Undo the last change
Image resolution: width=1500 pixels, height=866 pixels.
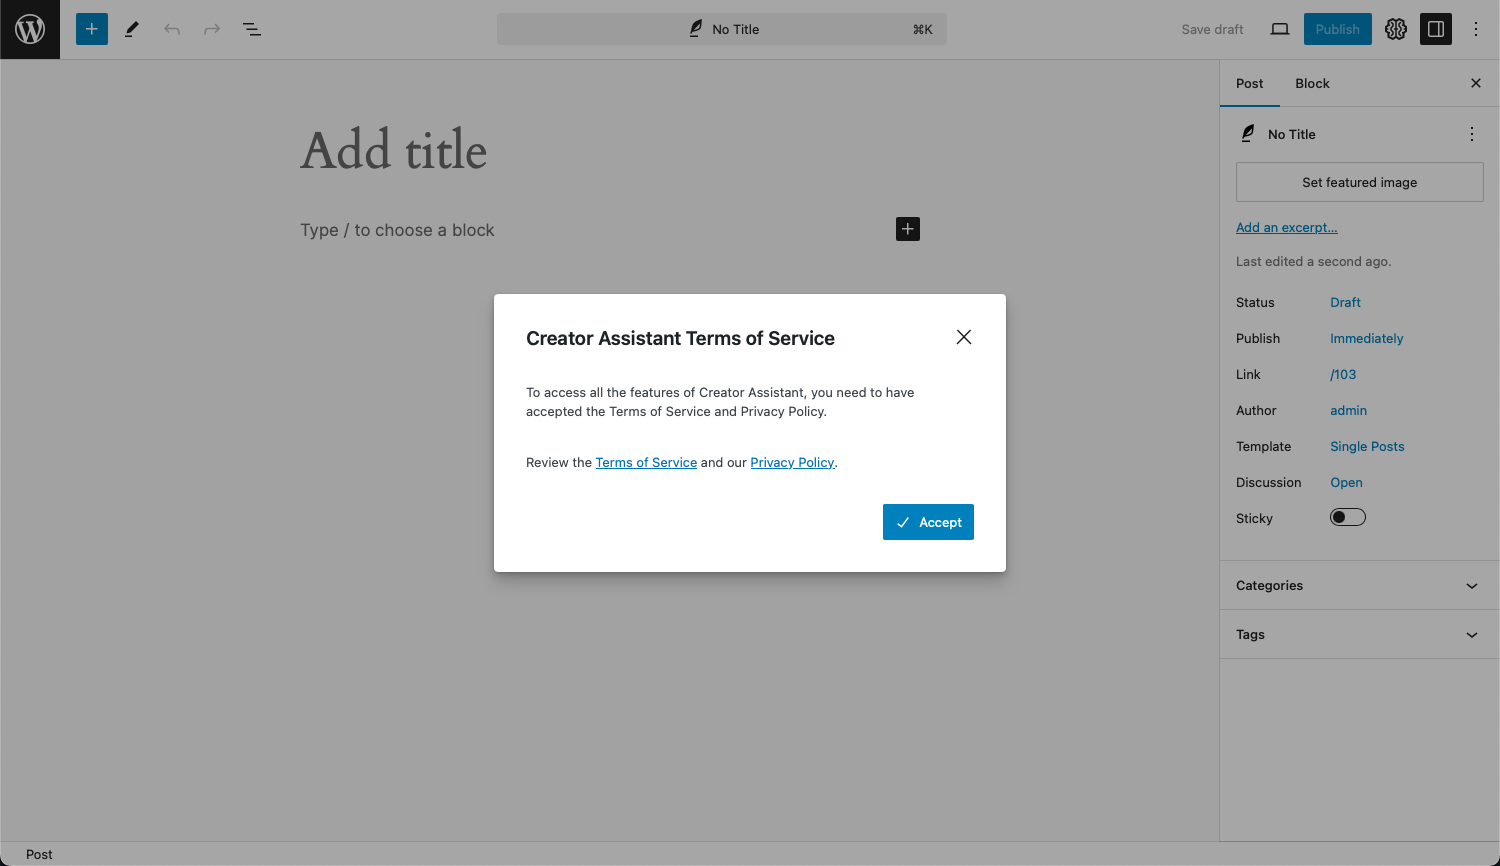tap(172, 29)
